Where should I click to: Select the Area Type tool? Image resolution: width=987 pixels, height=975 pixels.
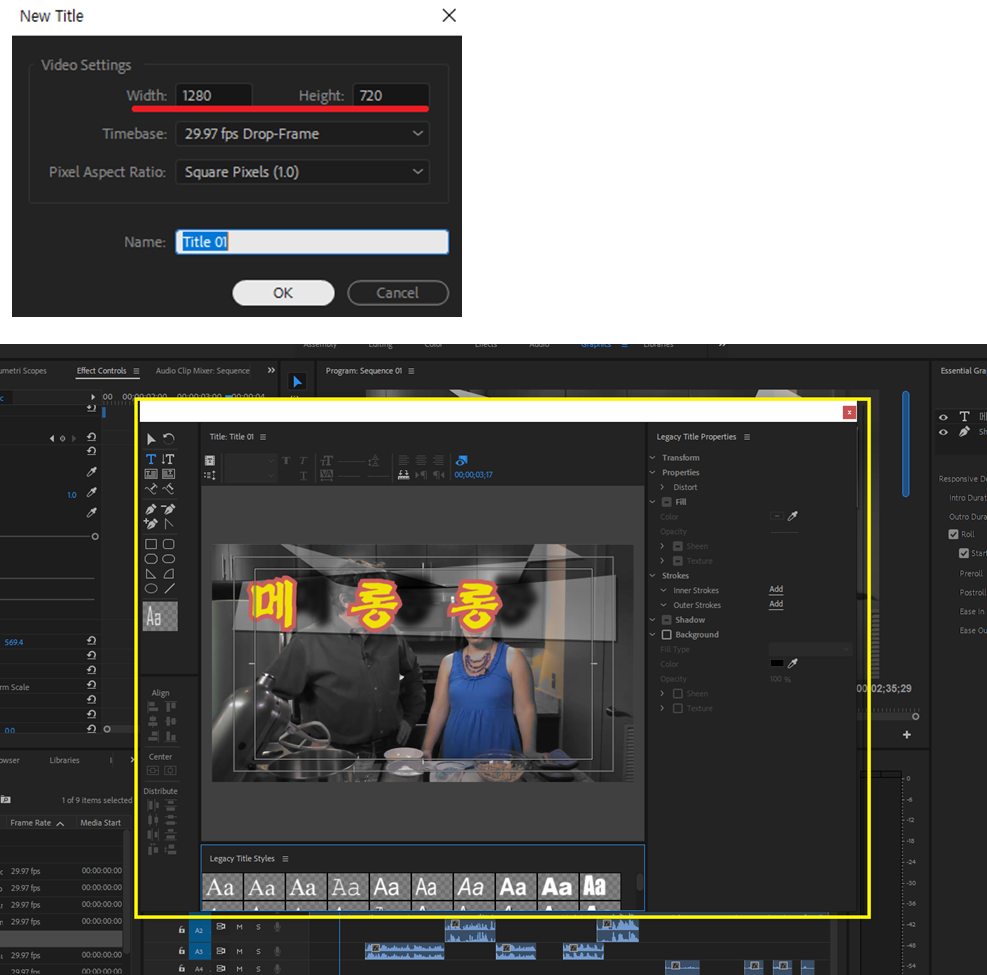tap(151, 474)
